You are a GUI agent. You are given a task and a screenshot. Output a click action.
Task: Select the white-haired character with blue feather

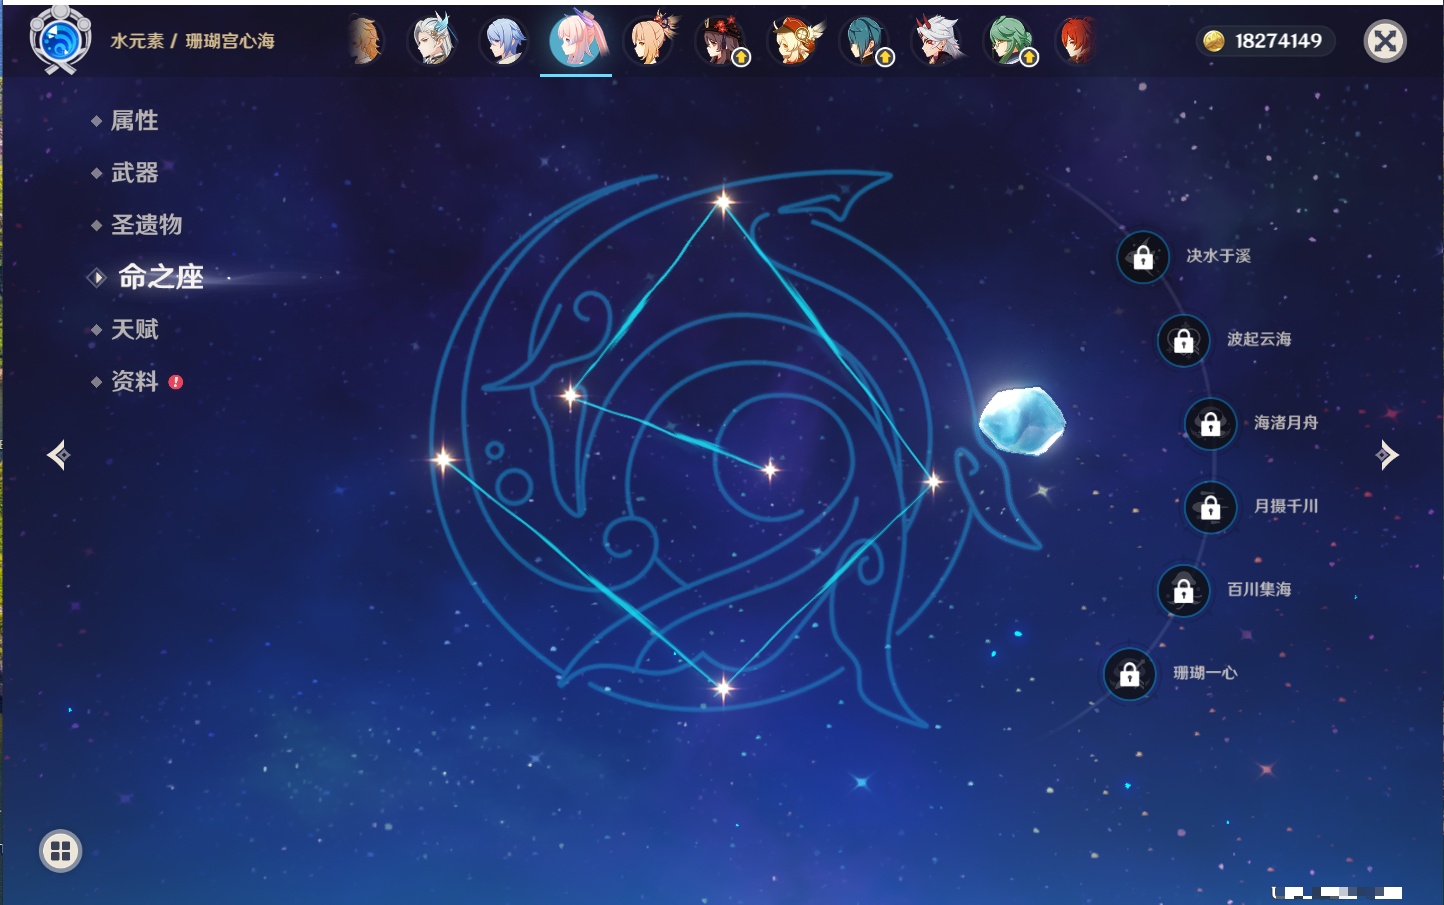(x=433, y=41)
